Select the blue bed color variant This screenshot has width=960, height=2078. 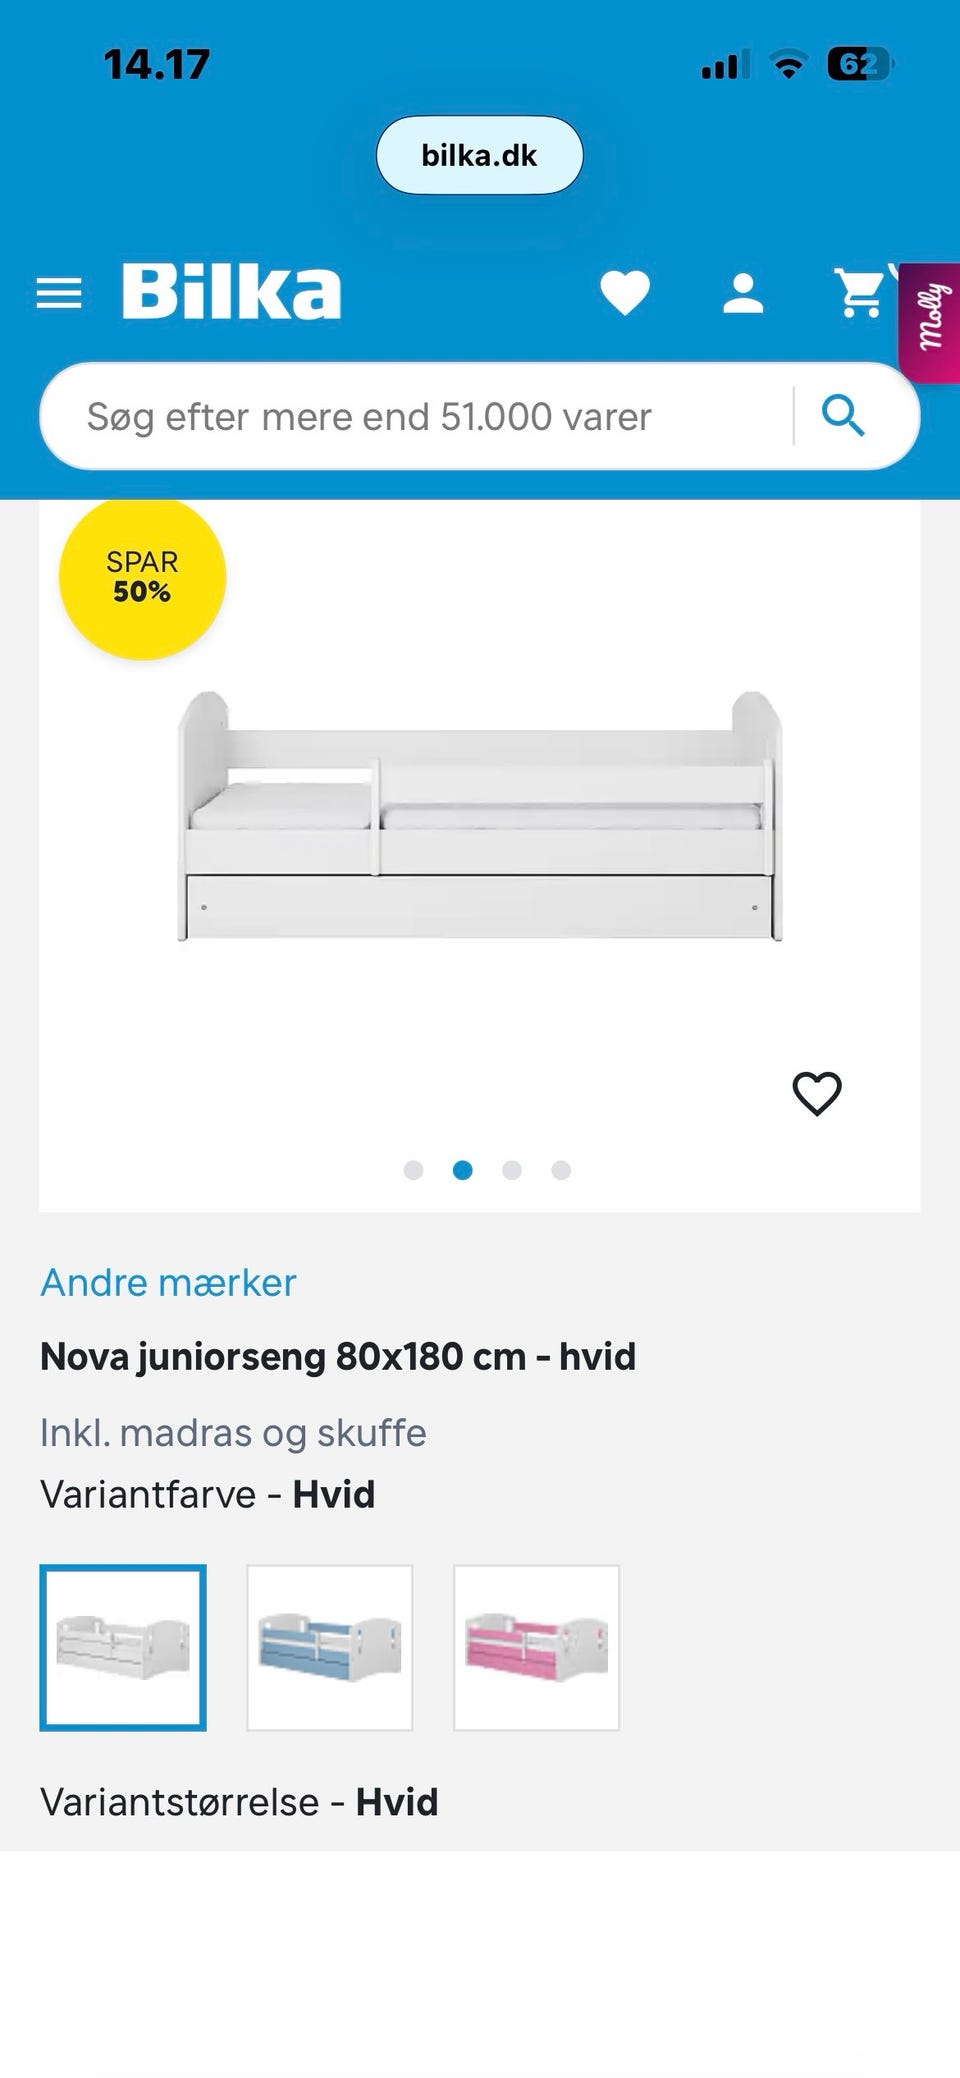point(330,1647)
